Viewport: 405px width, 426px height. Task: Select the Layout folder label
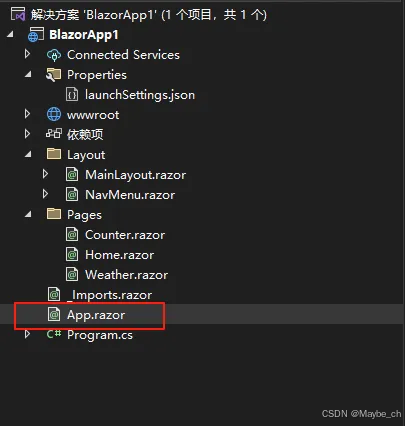click(86, 155)
